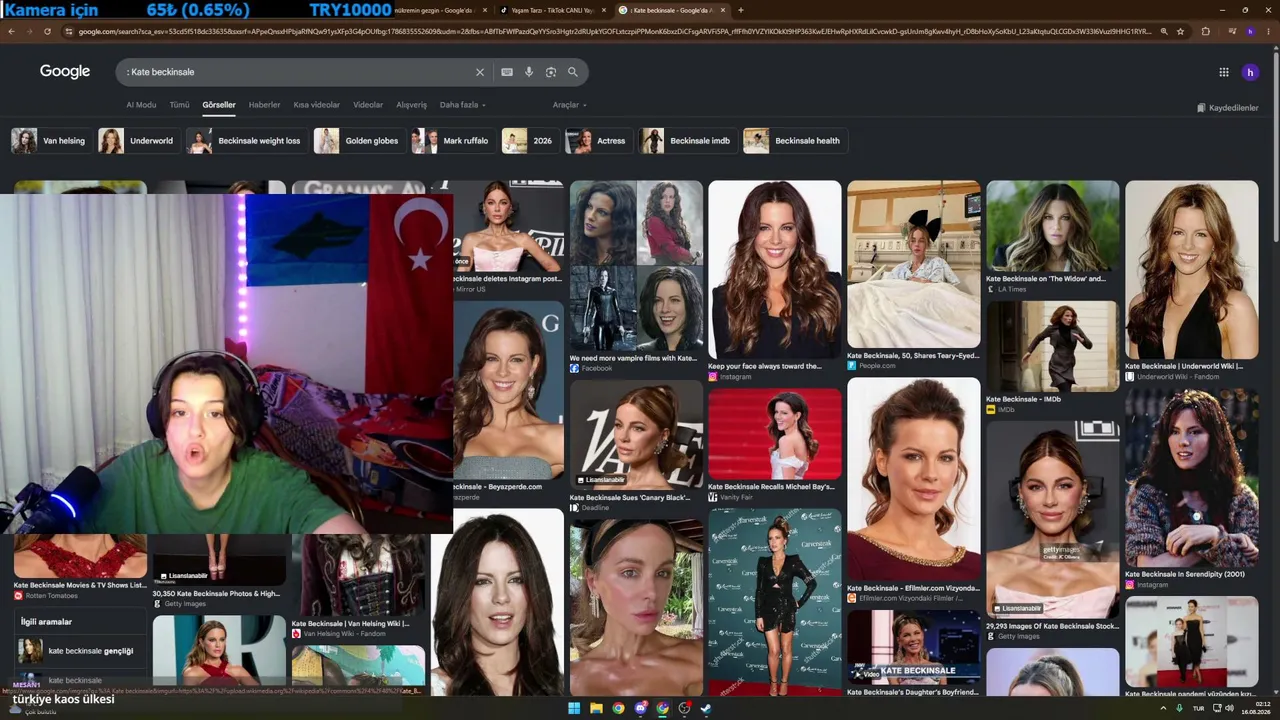1280x720 pixels.
Task: Open the Chrome three-dot menu
Action: [1267, 31]
